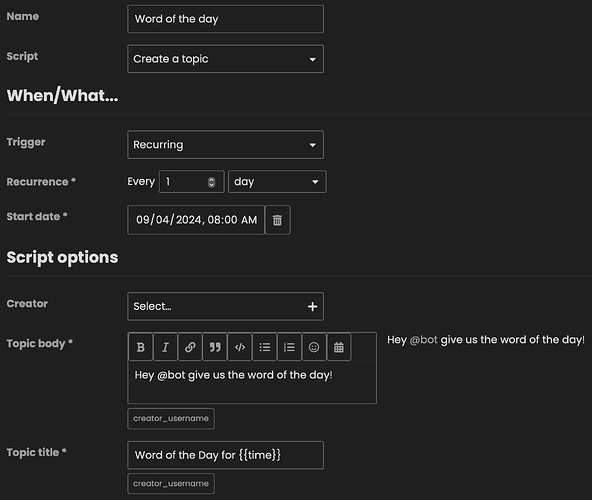
Task: Add a blockquote with the quote icon
Action: (215, 347)
